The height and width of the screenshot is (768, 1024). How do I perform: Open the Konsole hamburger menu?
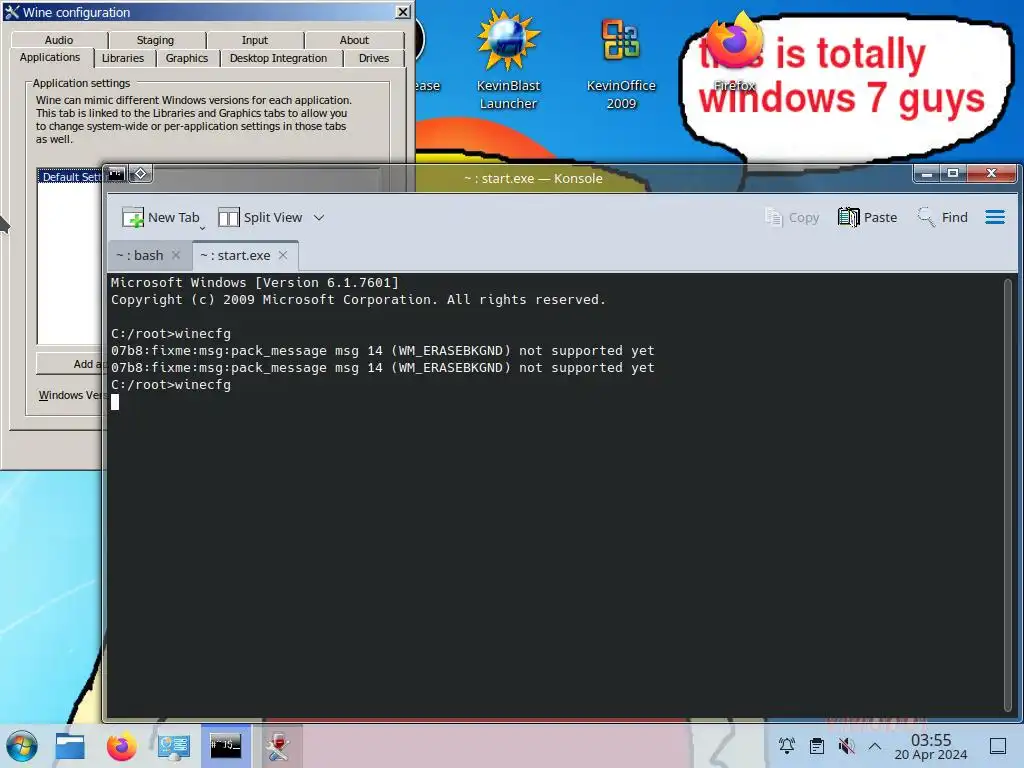point(995,217)
